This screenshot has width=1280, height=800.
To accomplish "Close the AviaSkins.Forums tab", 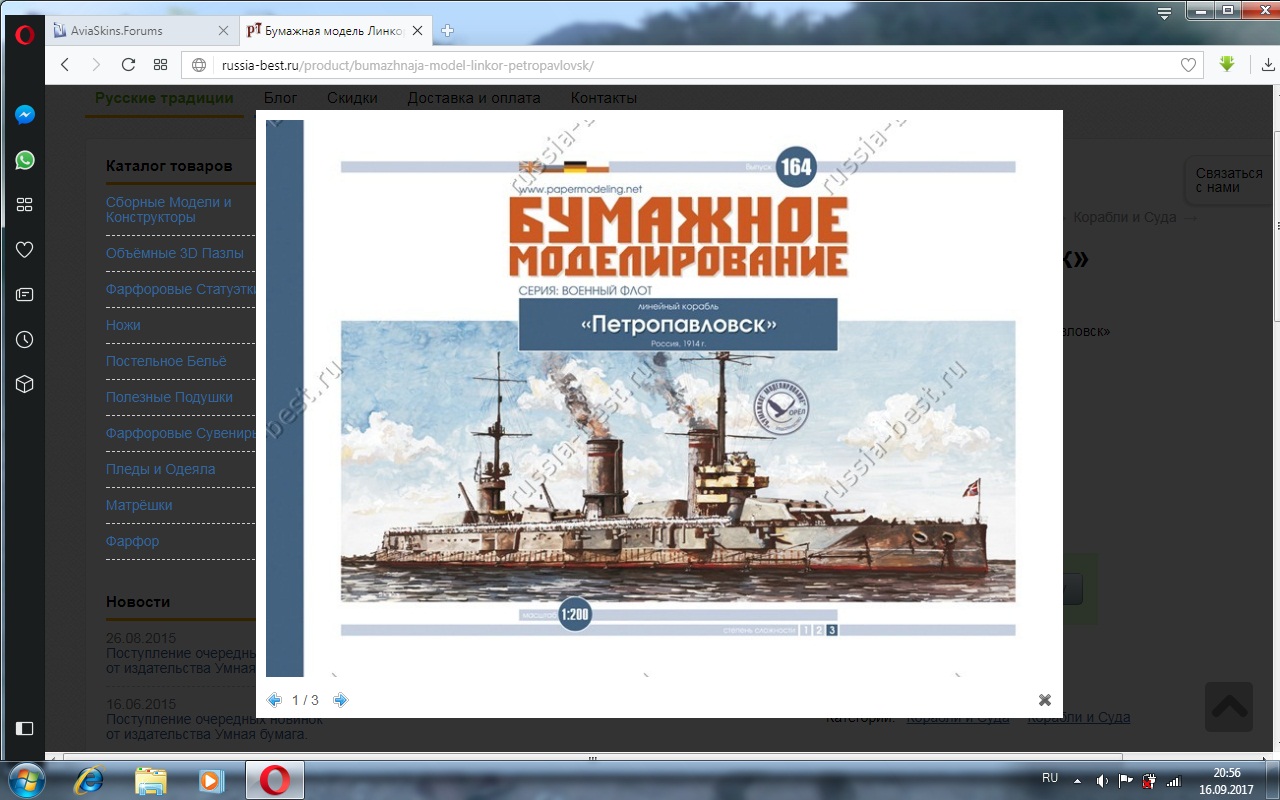I will click(224, 31).
